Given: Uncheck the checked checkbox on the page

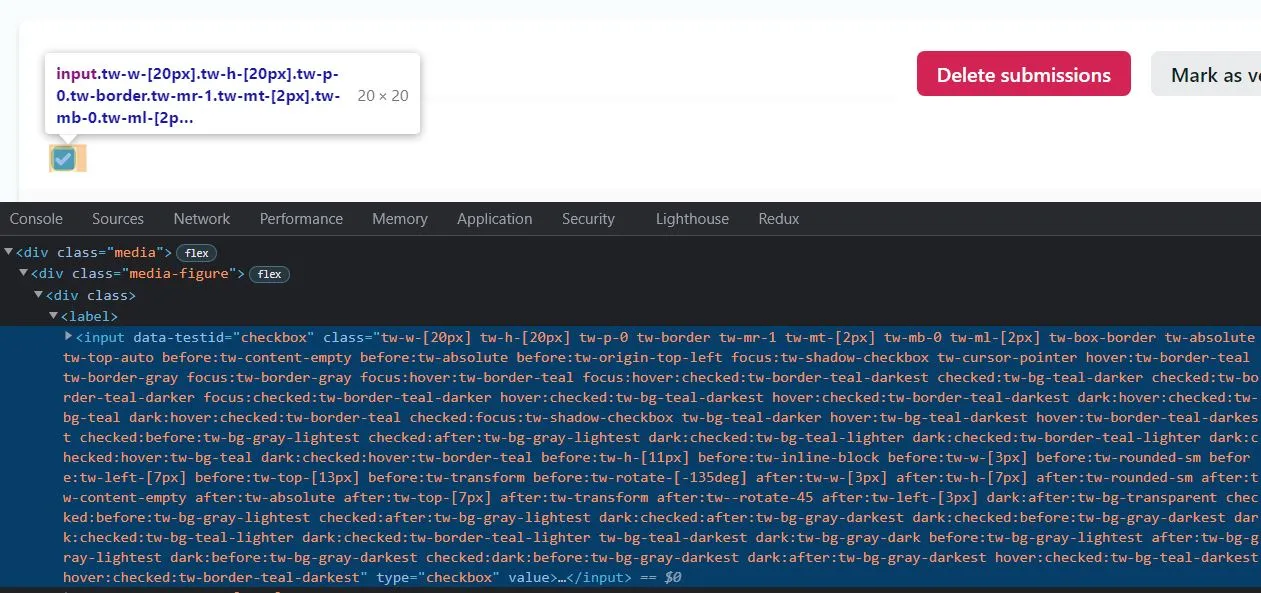Looking at the screenshot, I should 66,158.
